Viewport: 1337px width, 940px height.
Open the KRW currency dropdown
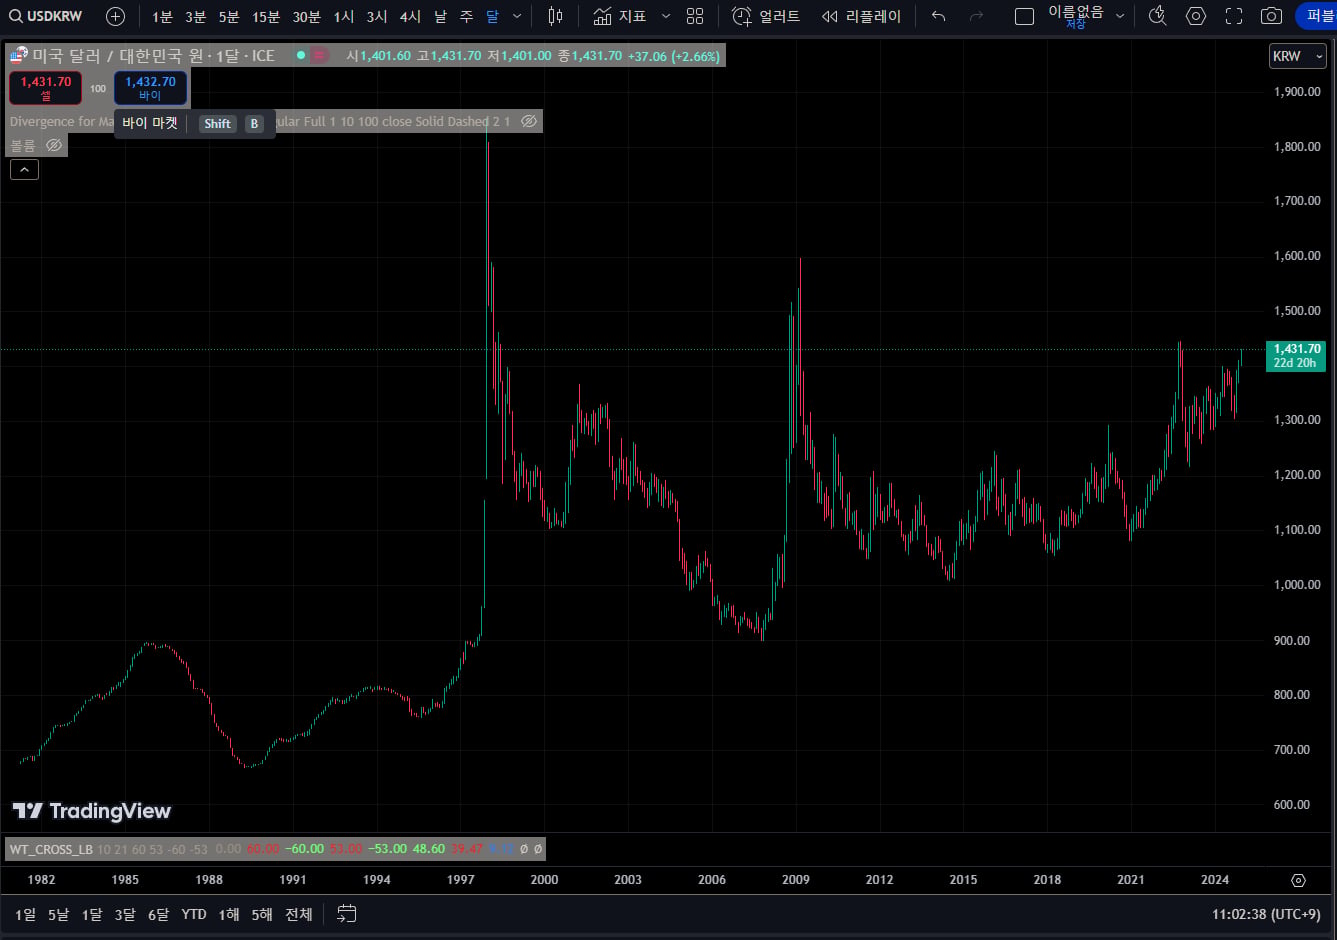(1297, 56)
